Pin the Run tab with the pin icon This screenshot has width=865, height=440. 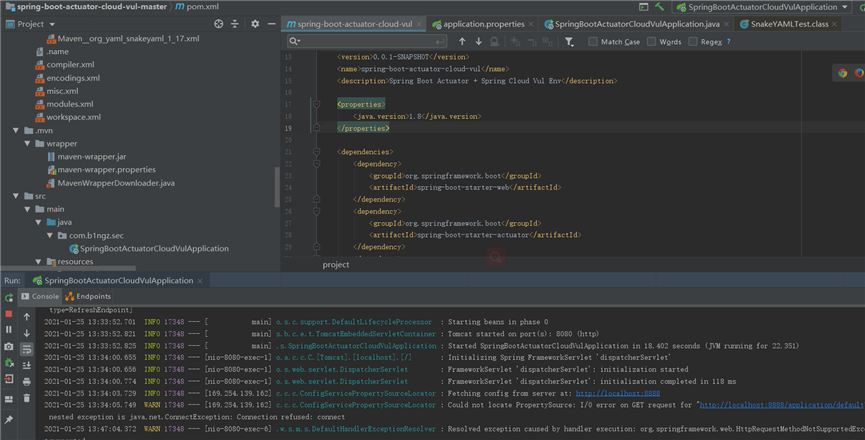(x=9, y=420)
